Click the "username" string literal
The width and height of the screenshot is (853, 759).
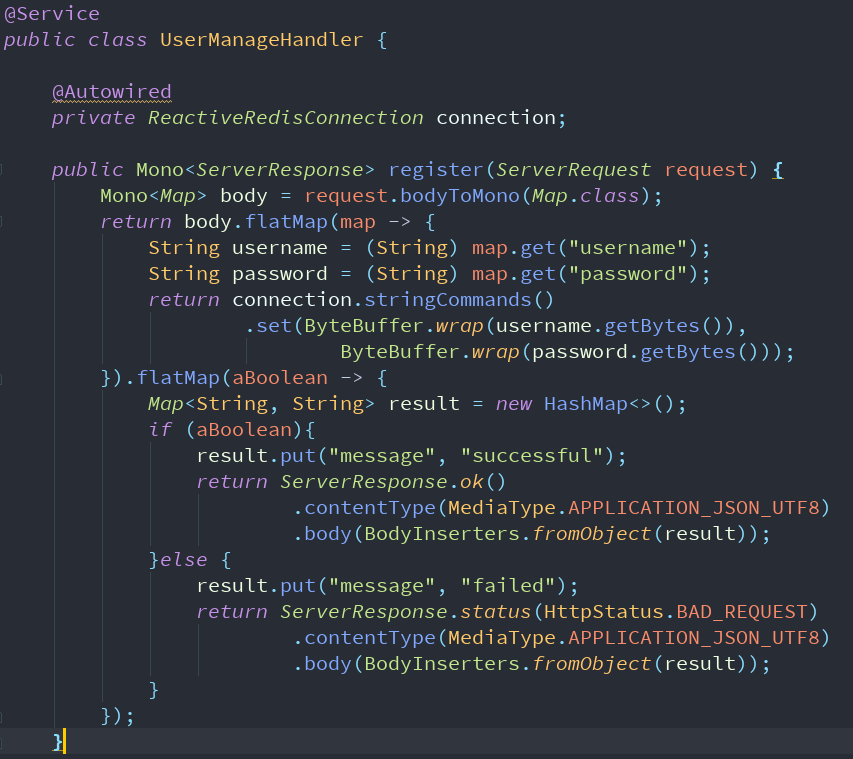point(628,248)
